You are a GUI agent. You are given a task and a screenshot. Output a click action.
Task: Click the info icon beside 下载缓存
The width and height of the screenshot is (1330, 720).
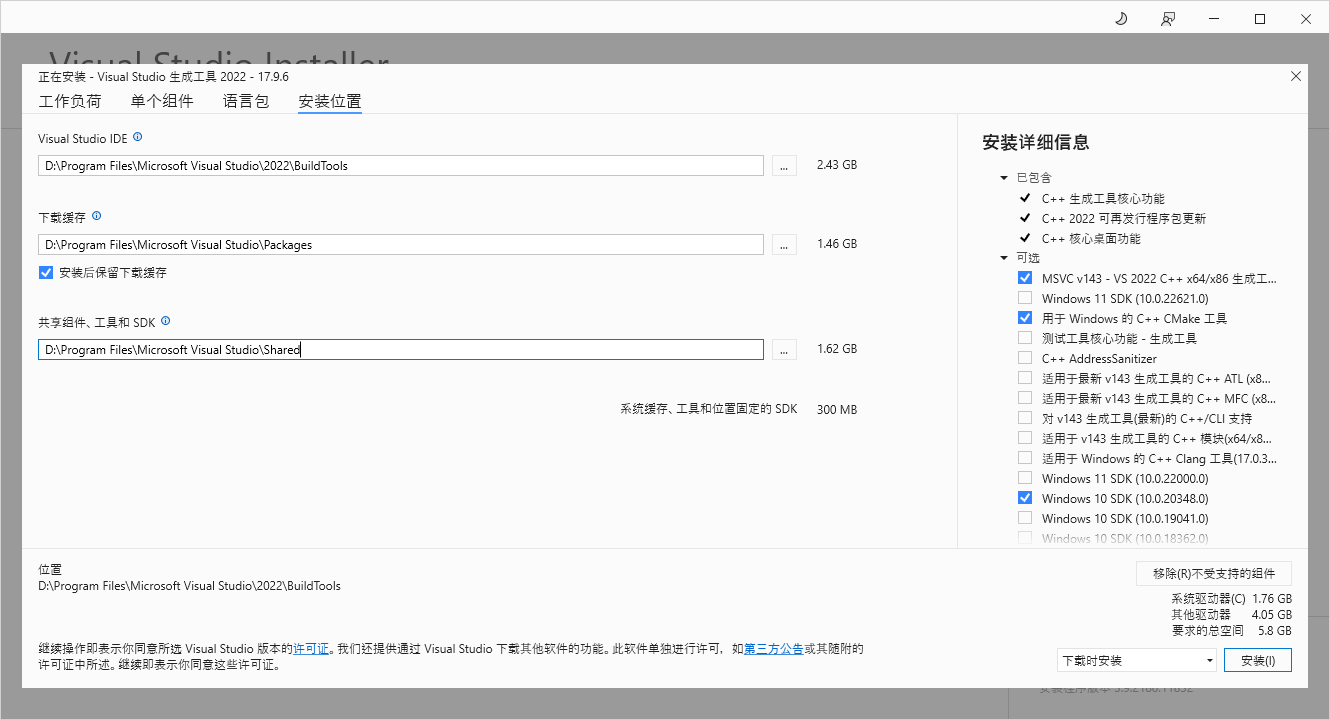tap(96, 216)
